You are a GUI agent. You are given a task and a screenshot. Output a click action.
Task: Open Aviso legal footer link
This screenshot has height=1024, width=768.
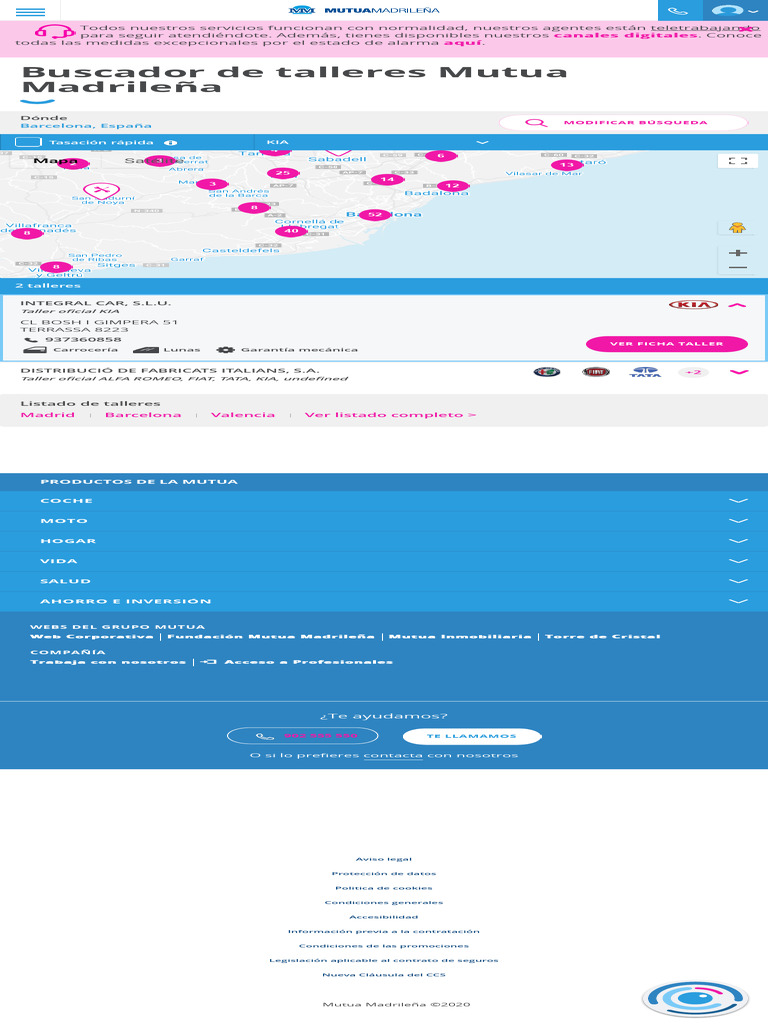click(x=384, y=859)
